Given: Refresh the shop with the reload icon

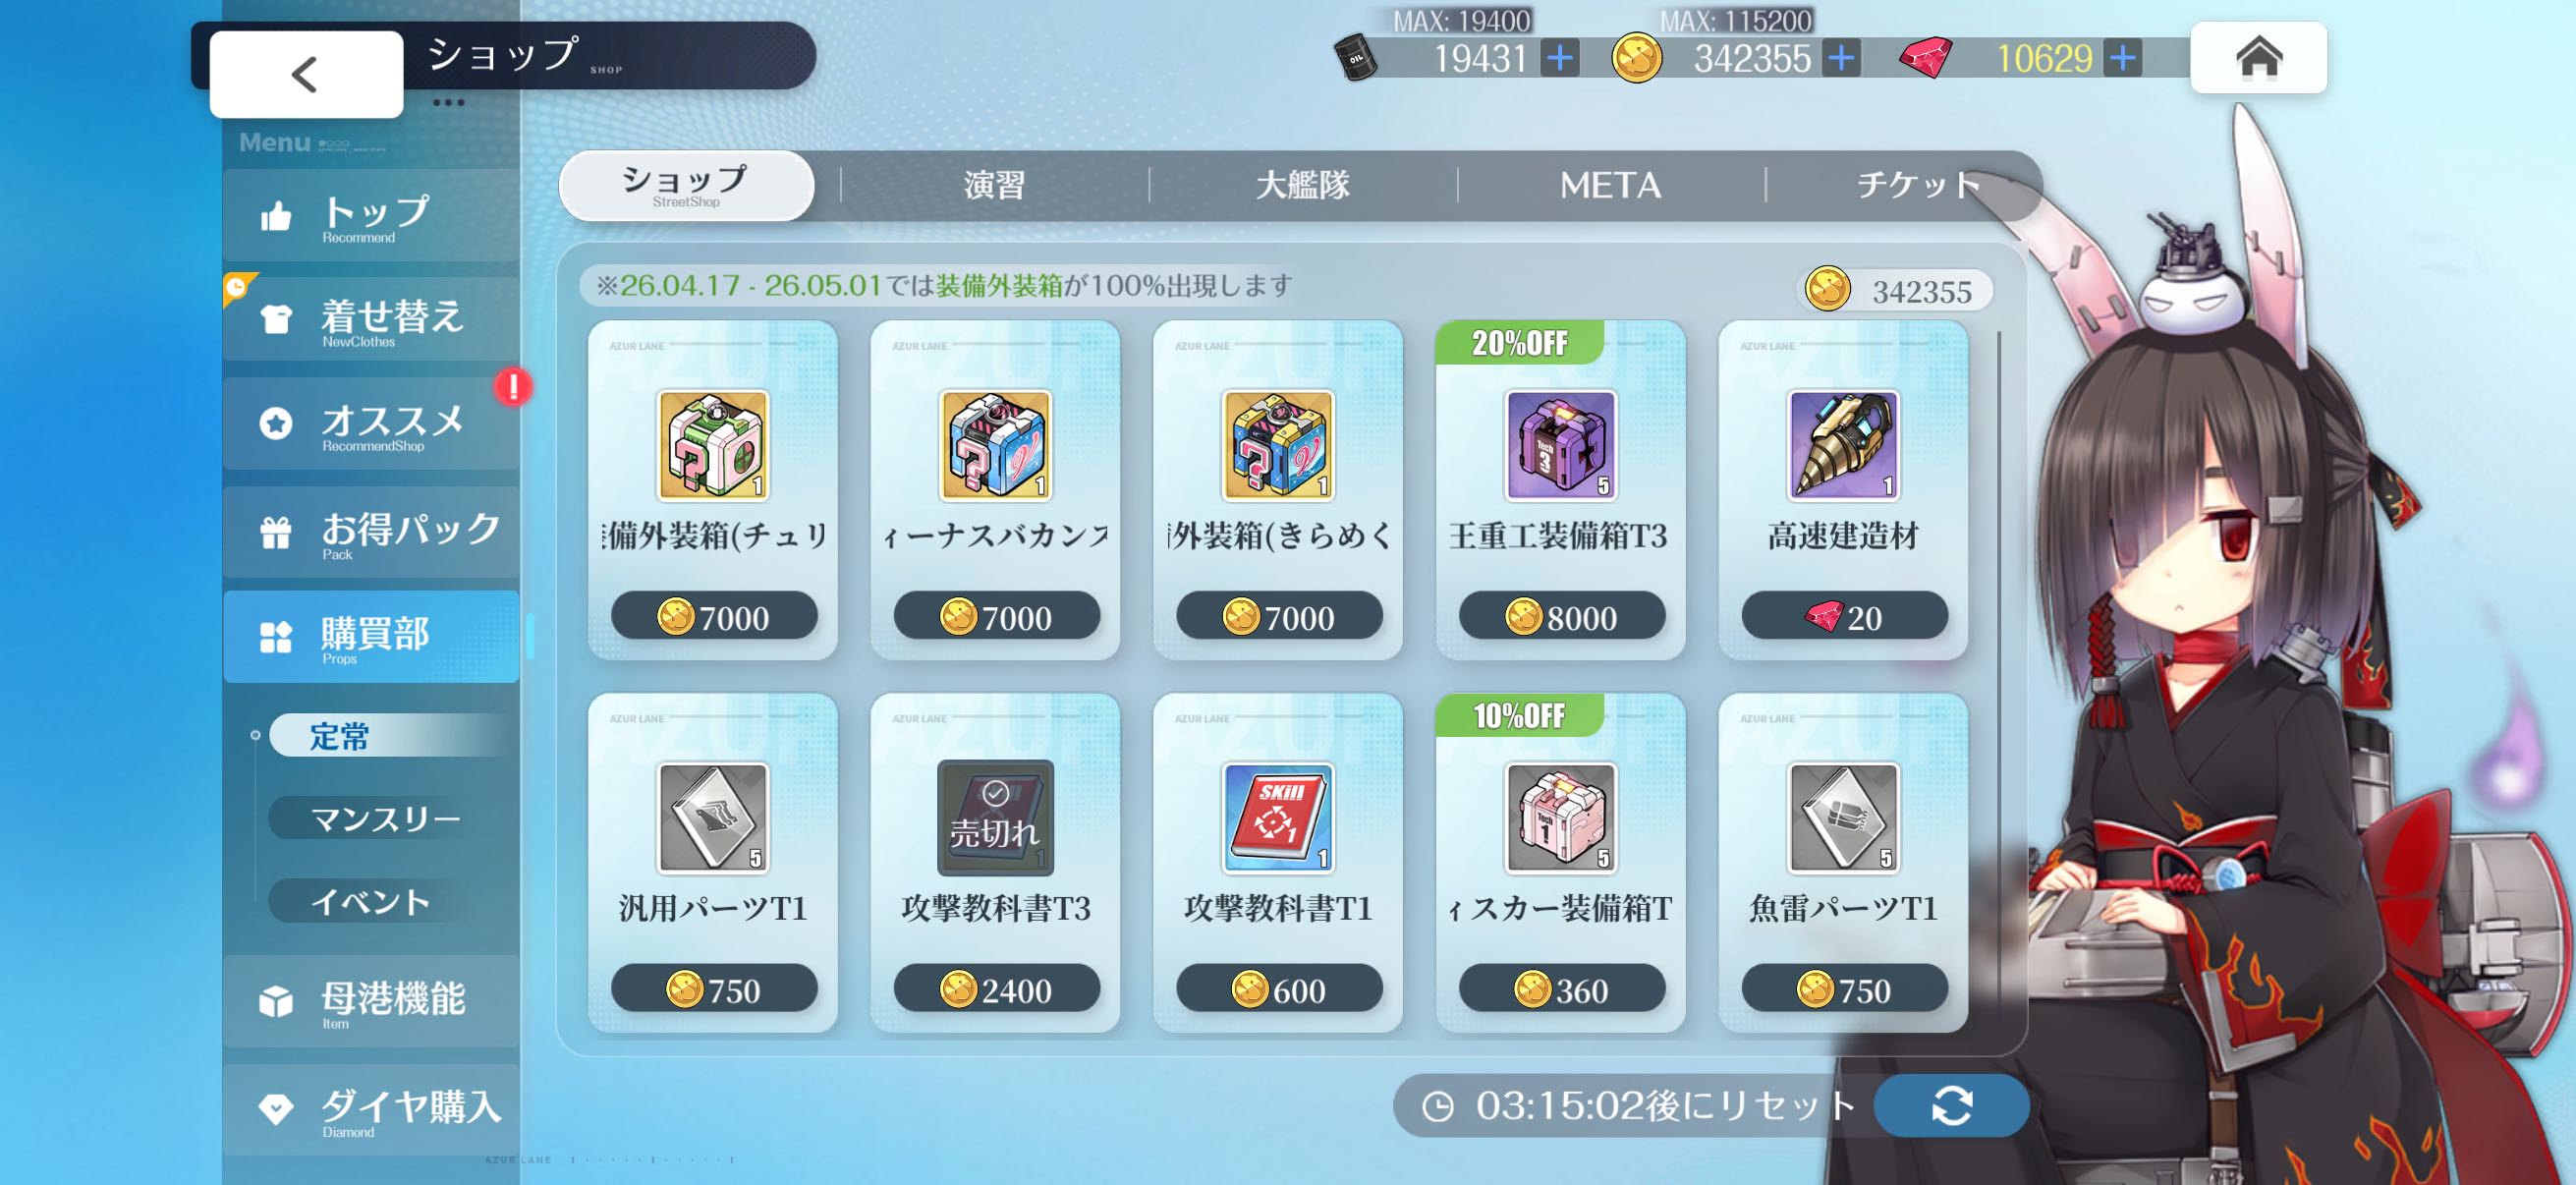Looking at the screenshot, I should pyautogui.click(x=1951, y=1105).
